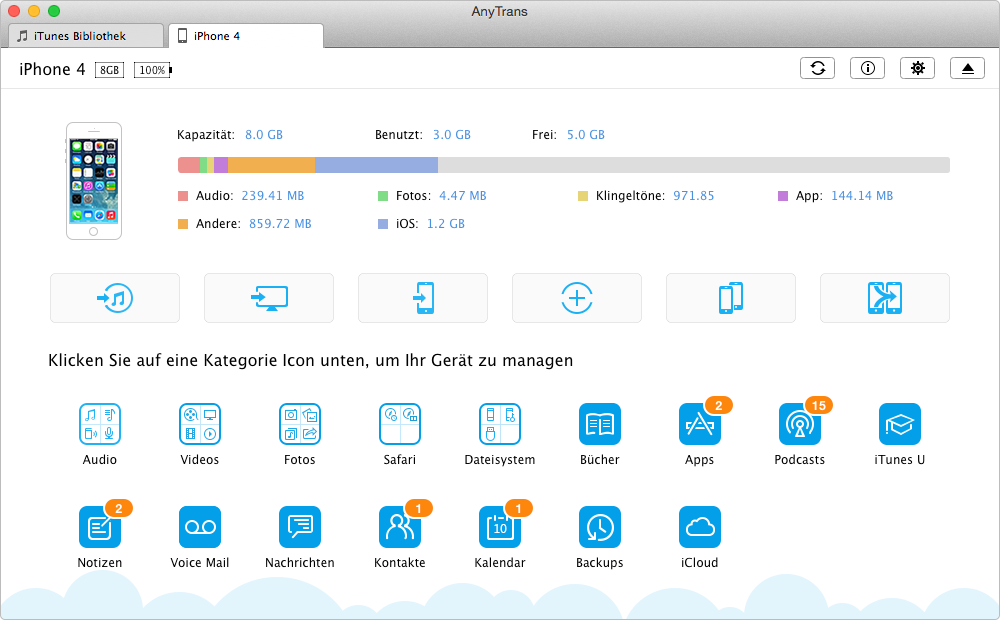Open the Dateisystem category icon
This screenshot has height=620, width=1000.
tap(500, 424)
